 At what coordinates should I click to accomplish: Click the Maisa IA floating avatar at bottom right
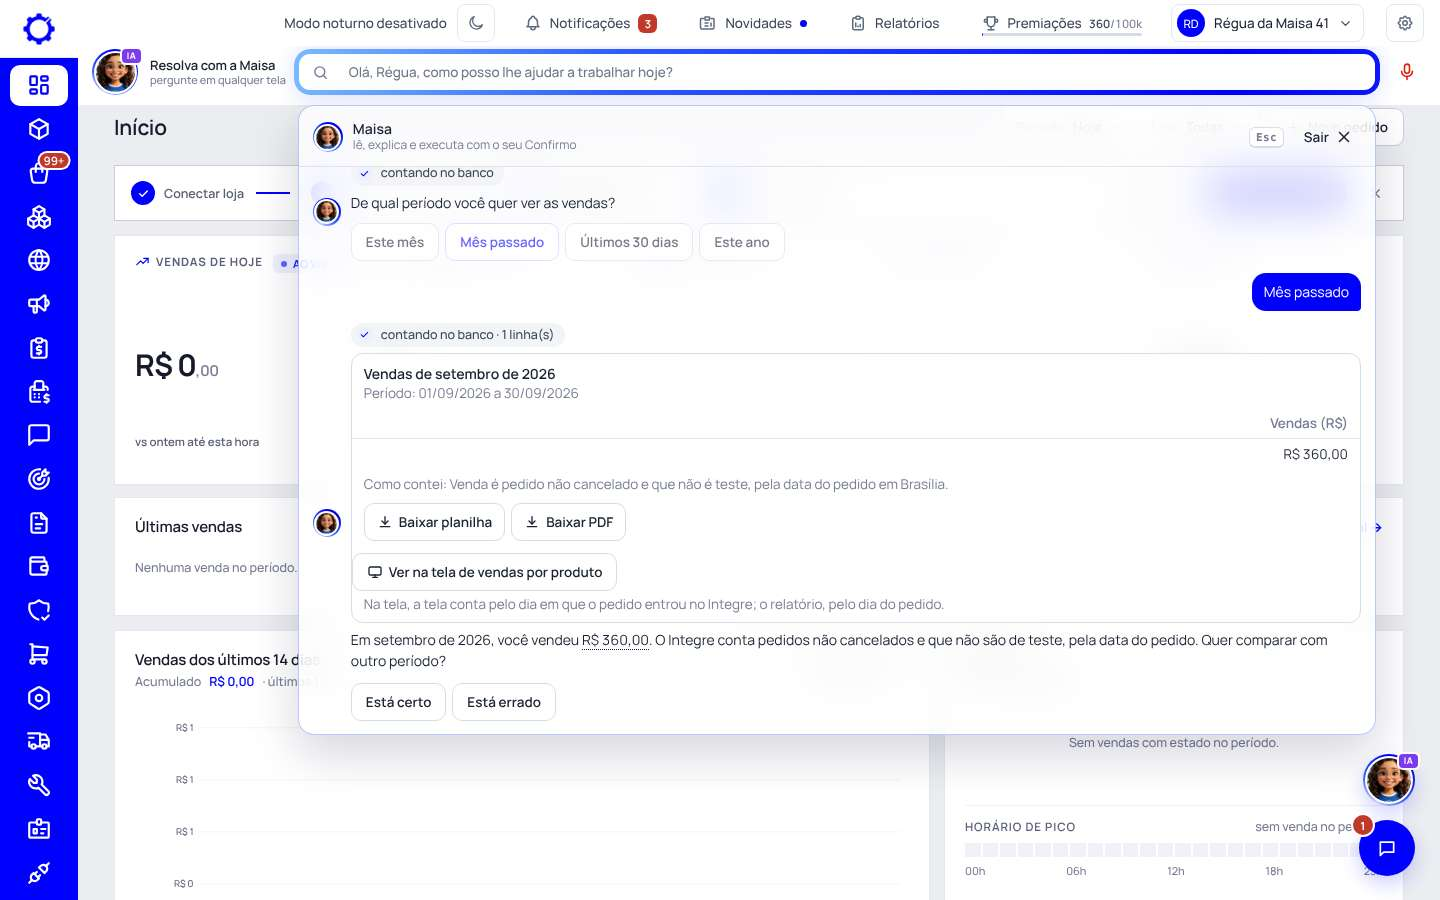(x=1389, y=780)
